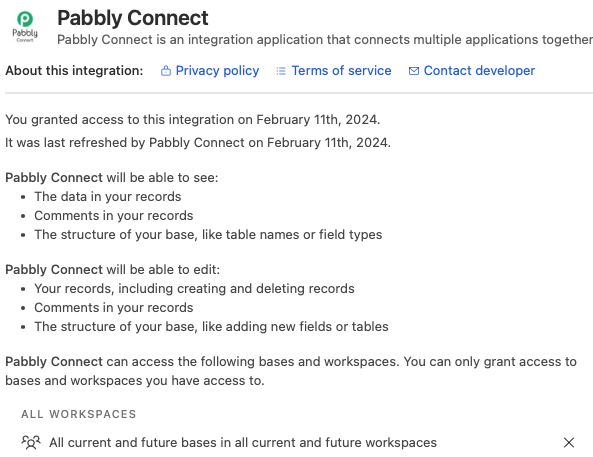
Task: Click the people icon in All Workspaces row
Action: 31,442
